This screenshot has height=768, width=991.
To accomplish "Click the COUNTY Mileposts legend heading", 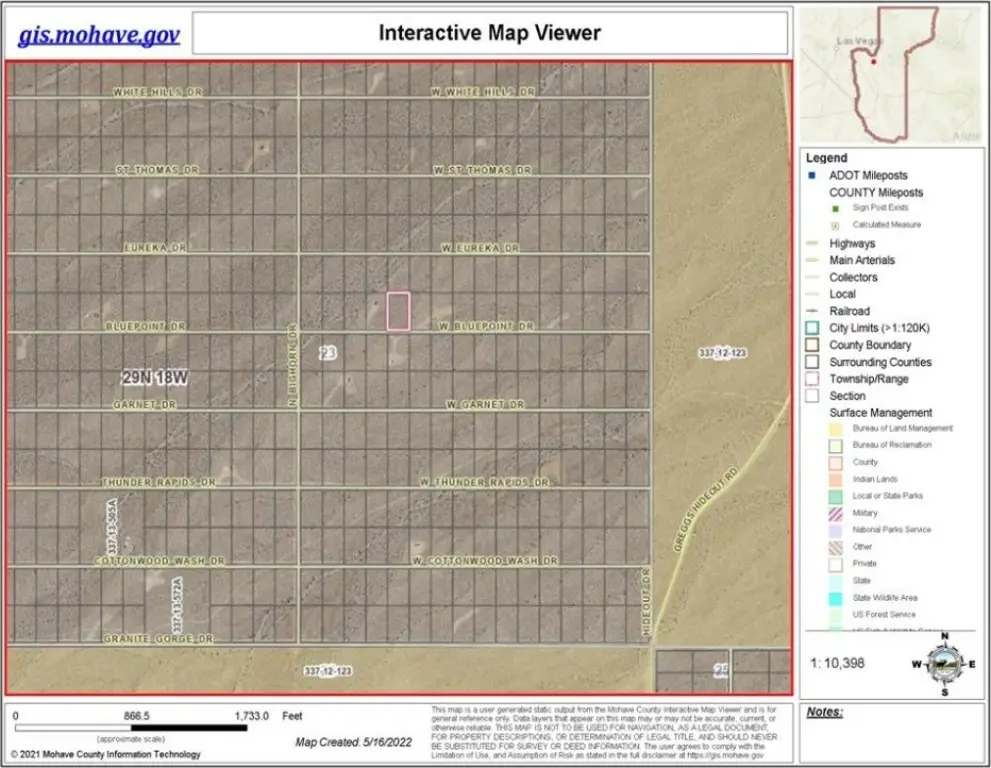I will click(x=876, y=191).
